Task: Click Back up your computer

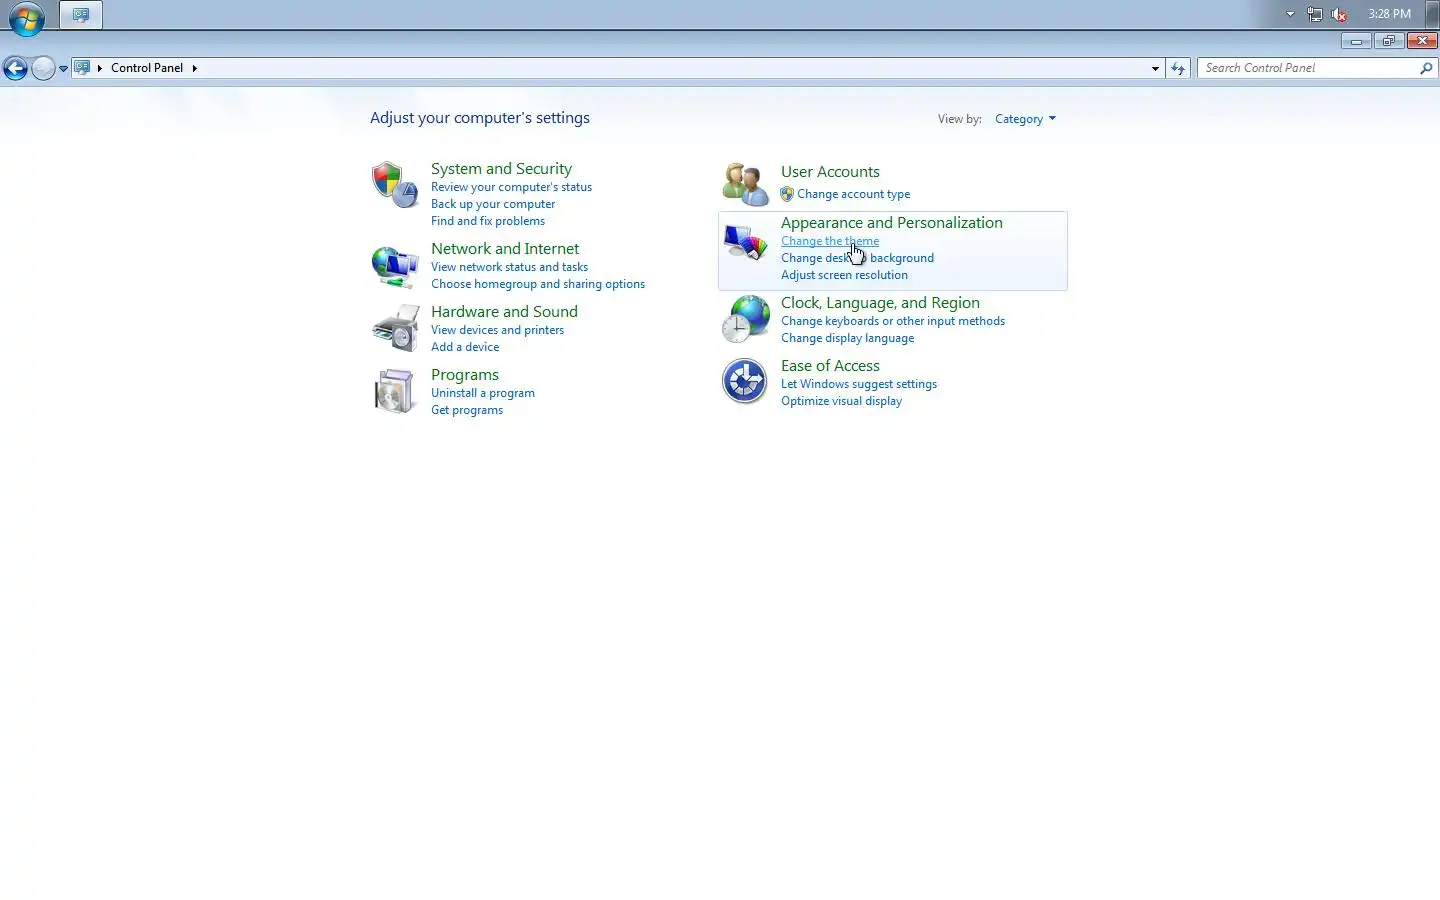Action: pyautogui.click(x=493, y=204)
